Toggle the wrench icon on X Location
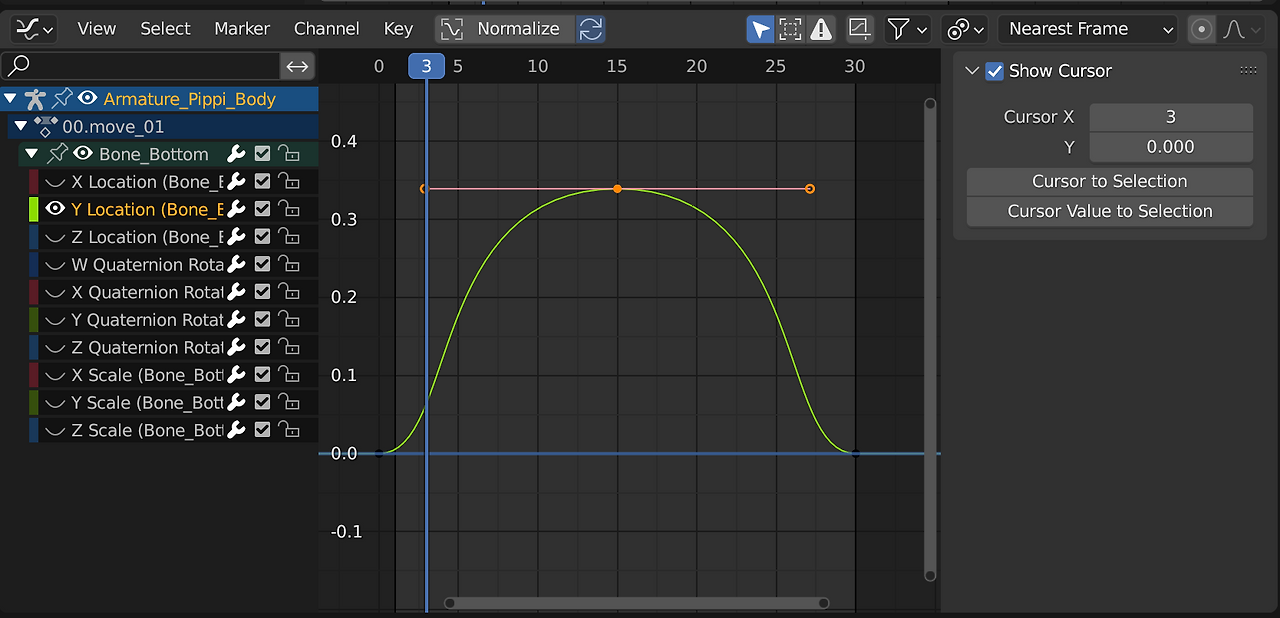The height and width of the screenshot is (618, 1280). [236, 182]
